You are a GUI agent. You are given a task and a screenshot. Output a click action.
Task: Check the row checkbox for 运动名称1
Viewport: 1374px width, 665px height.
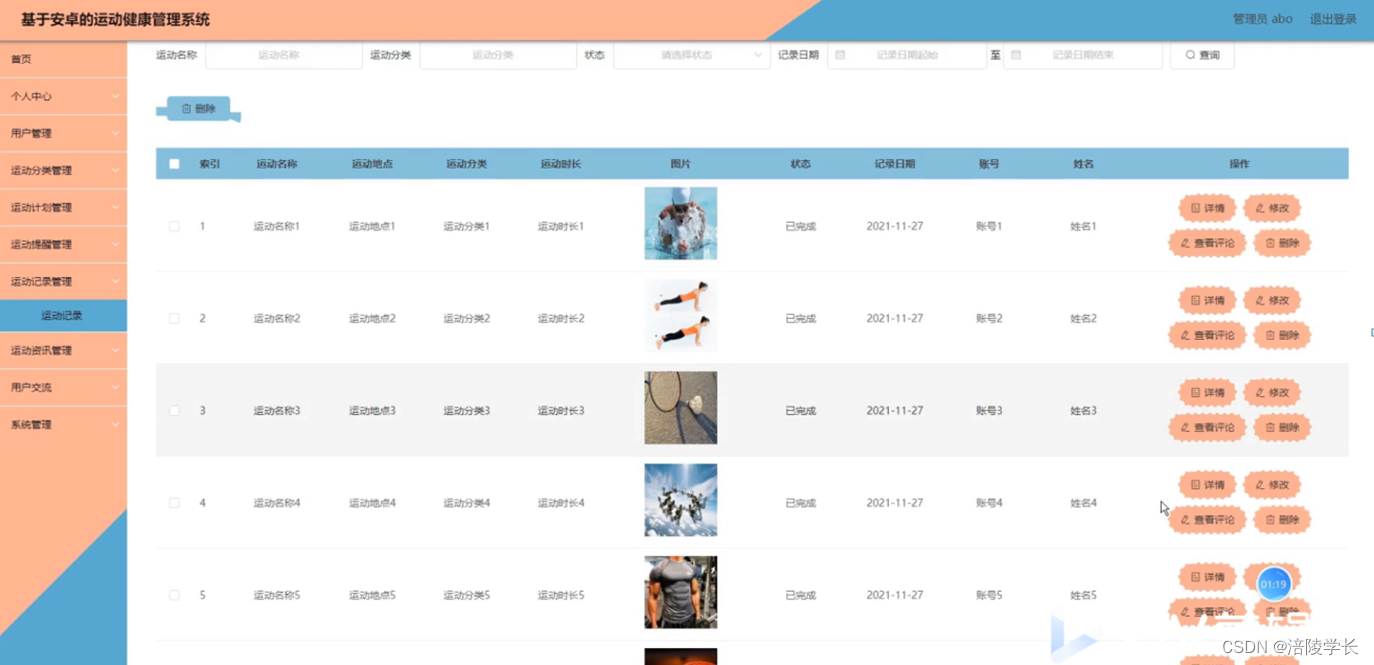[x=174, y=226]
